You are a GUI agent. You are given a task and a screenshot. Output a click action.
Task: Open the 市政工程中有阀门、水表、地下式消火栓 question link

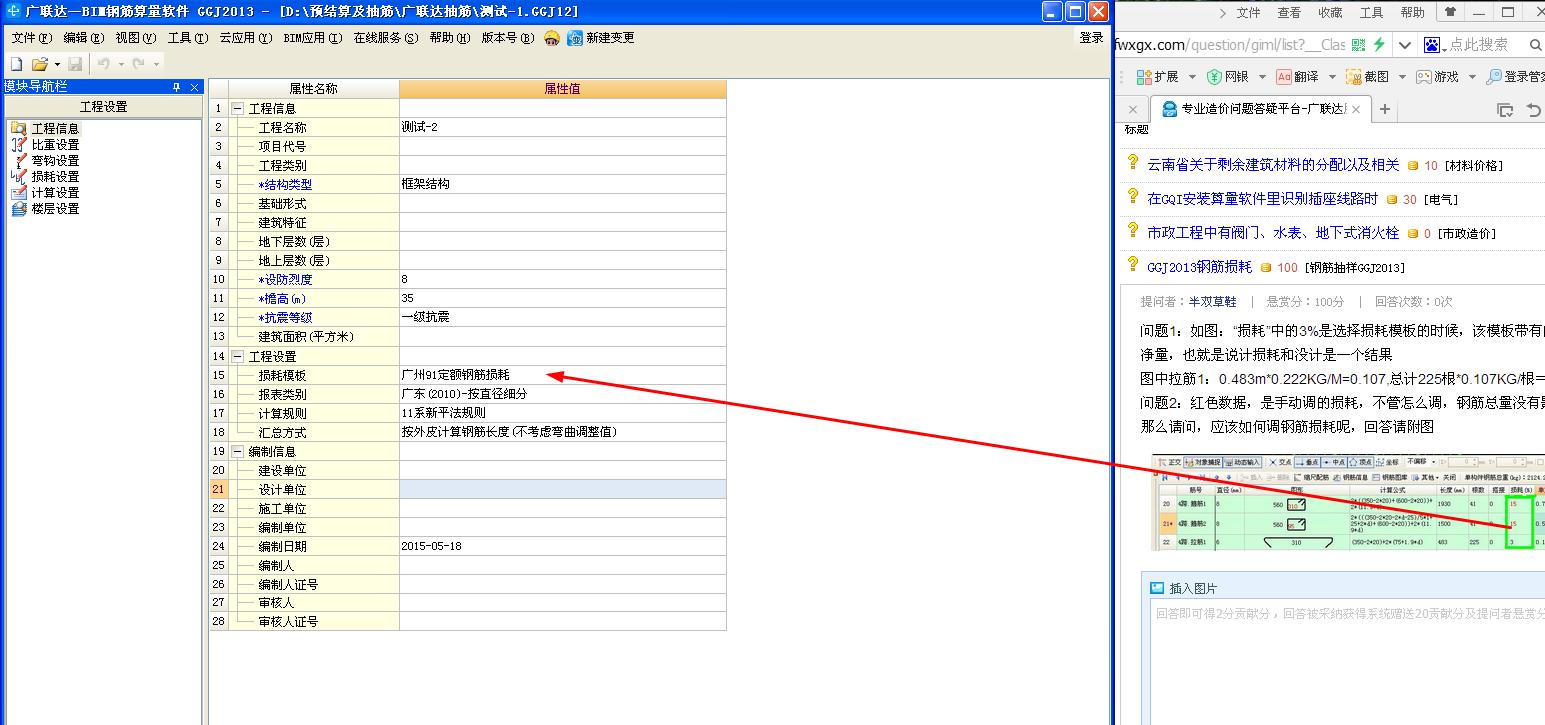[x=1273, y=232]
